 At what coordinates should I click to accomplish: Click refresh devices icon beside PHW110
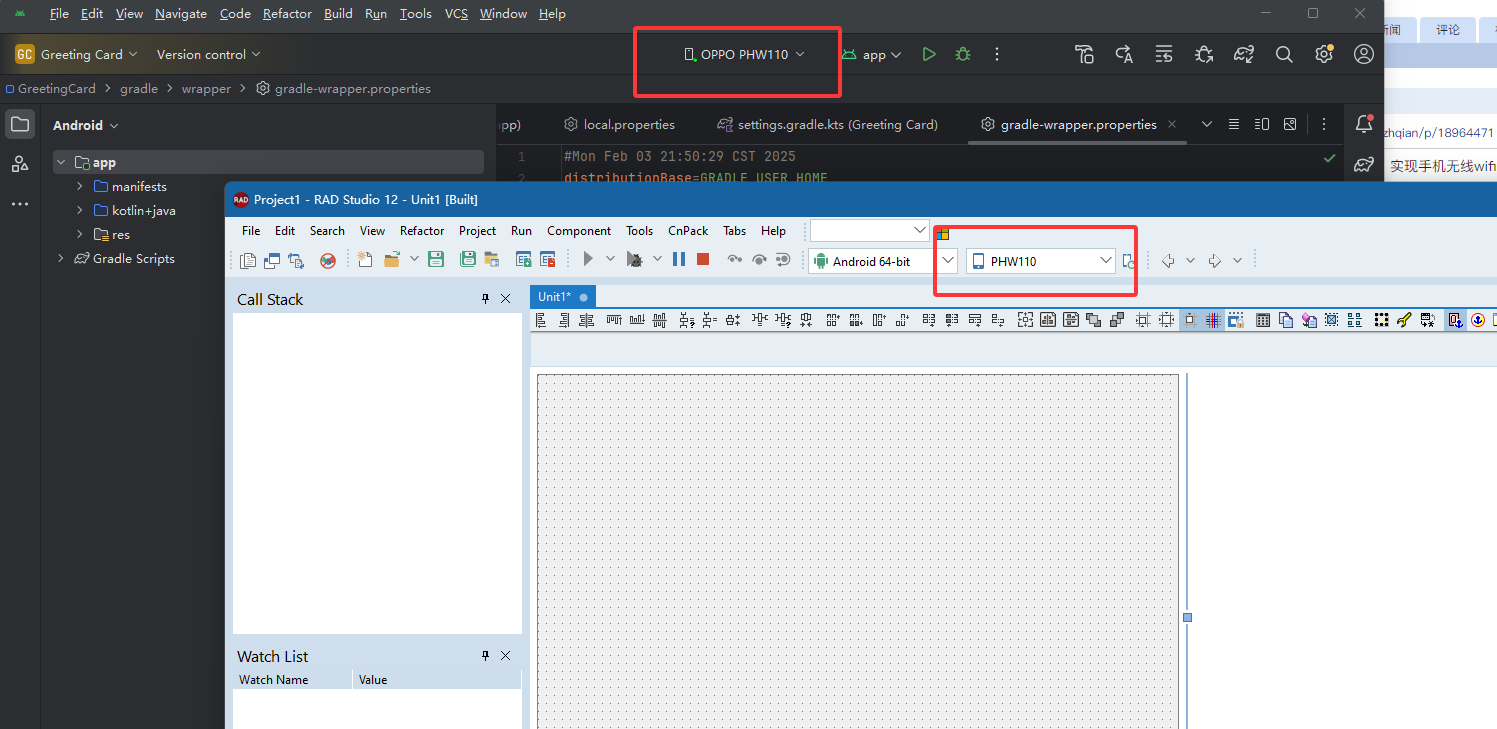[x=1128, y=261]
